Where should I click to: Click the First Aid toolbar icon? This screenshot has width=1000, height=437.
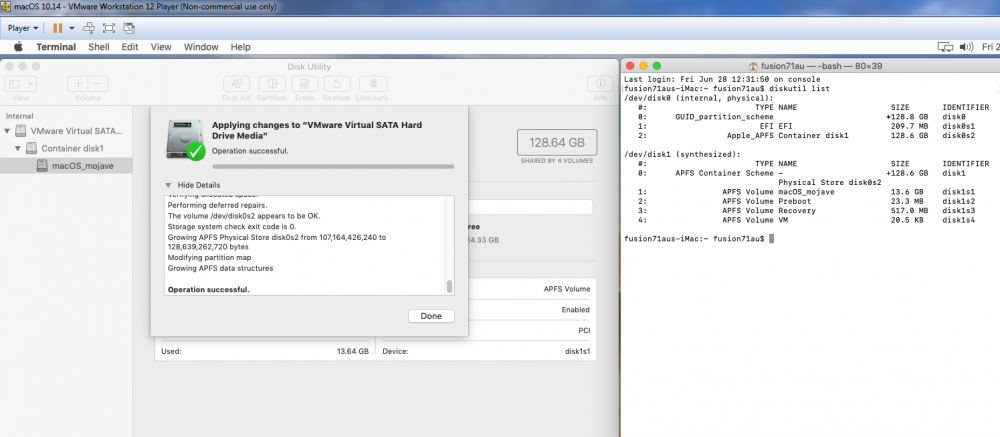click(x=237, y=84)
